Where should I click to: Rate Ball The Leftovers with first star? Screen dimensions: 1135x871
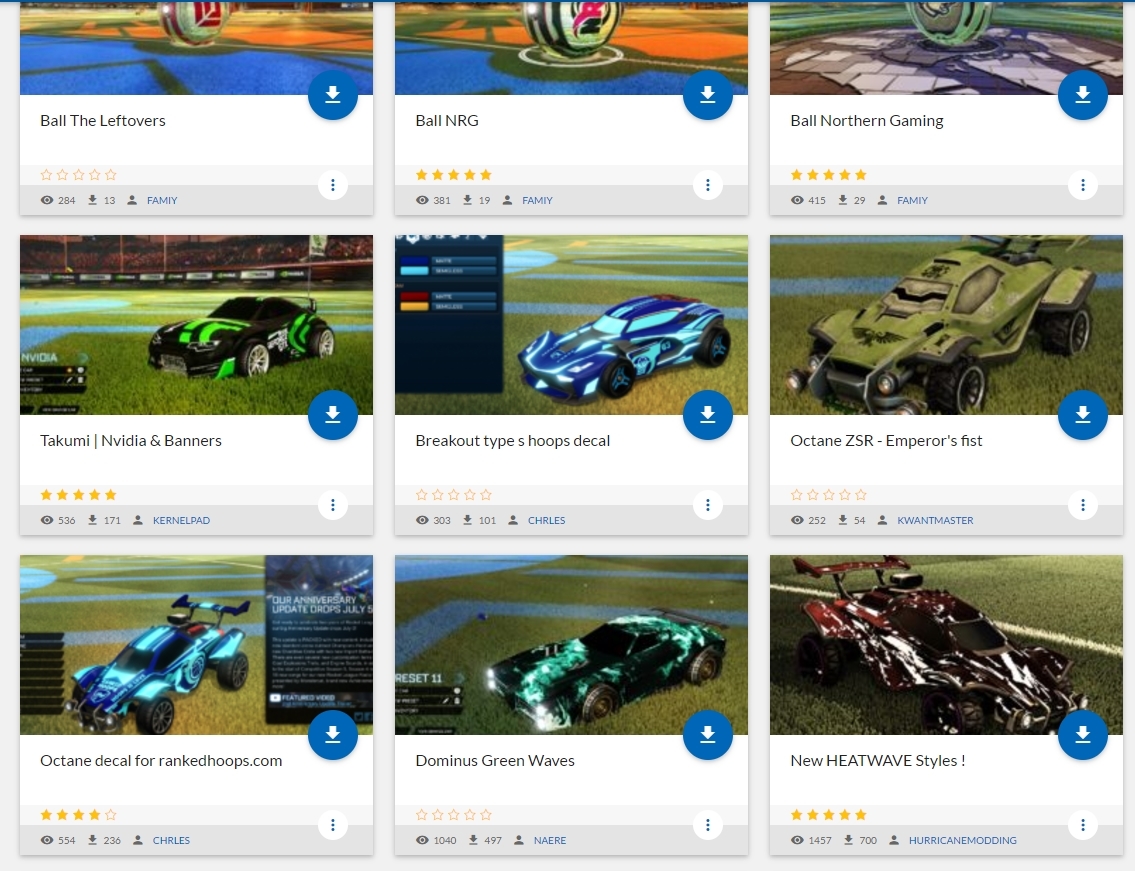click(46, 174)
